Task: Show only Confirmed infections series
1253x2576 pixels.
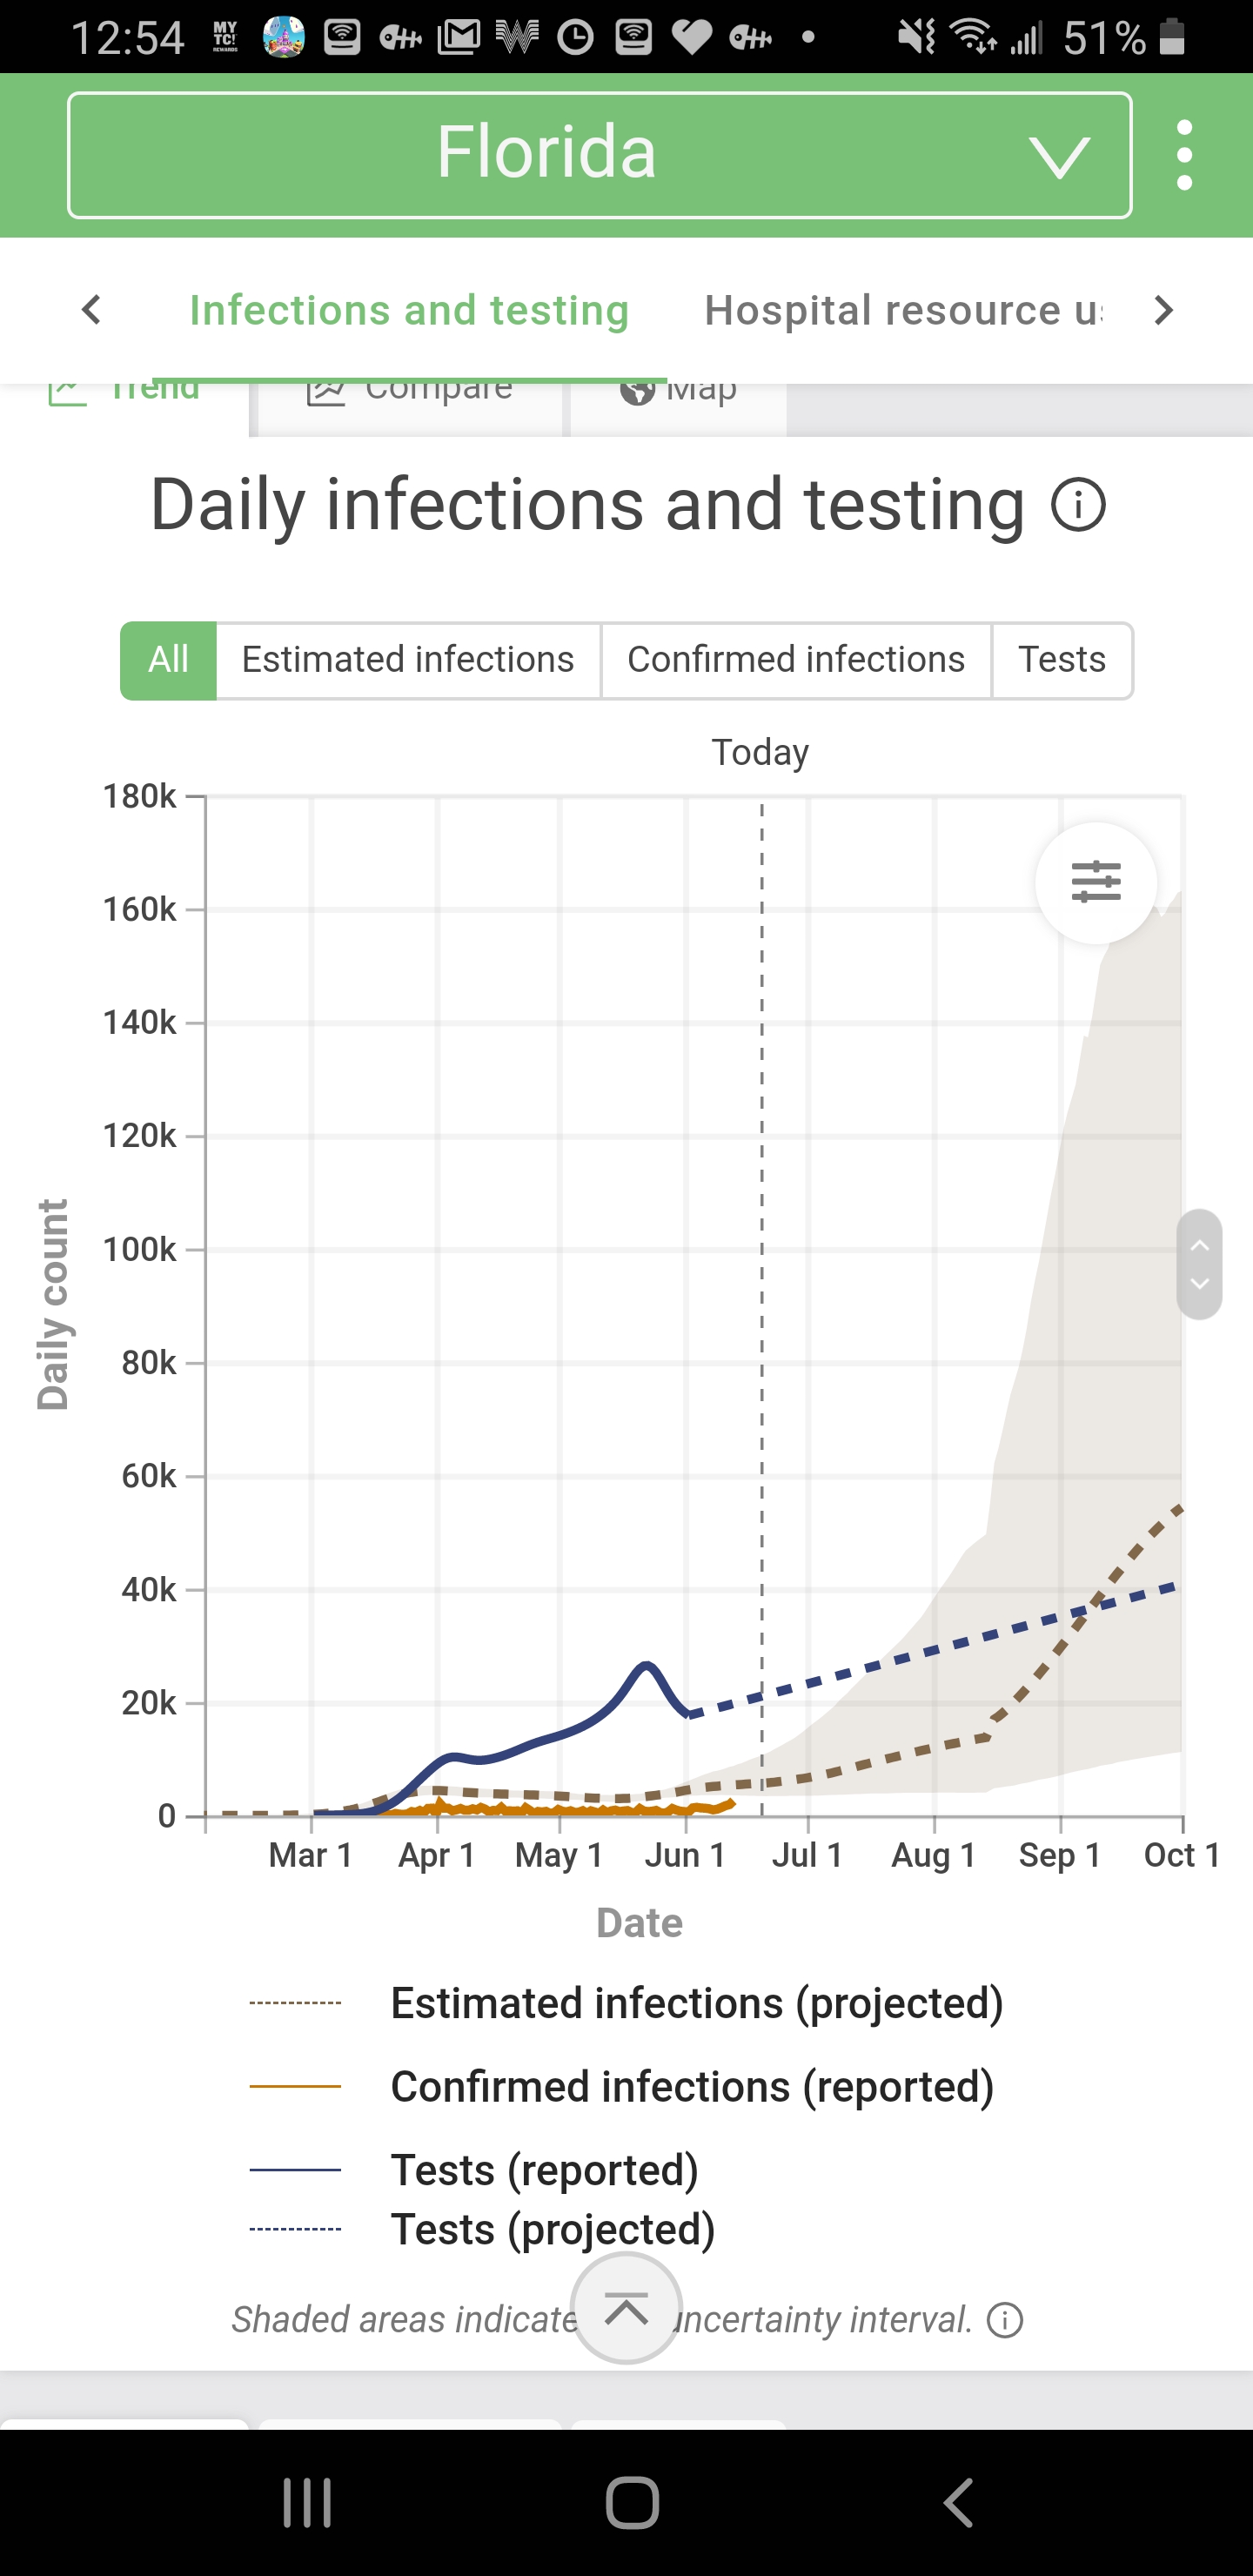Action: (796, 660)
